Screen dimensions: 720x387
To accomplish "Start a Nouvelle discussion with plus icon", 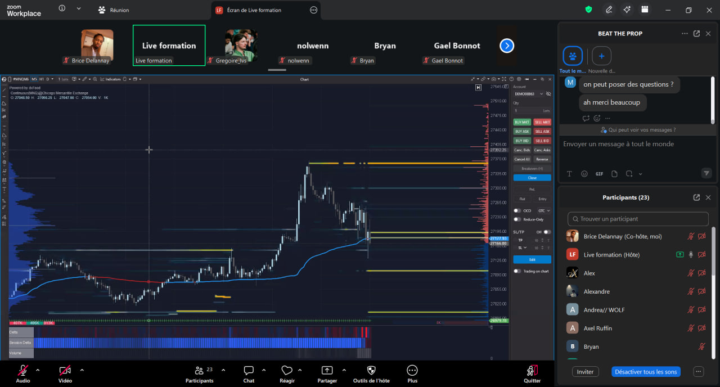I will coord(602,56).
